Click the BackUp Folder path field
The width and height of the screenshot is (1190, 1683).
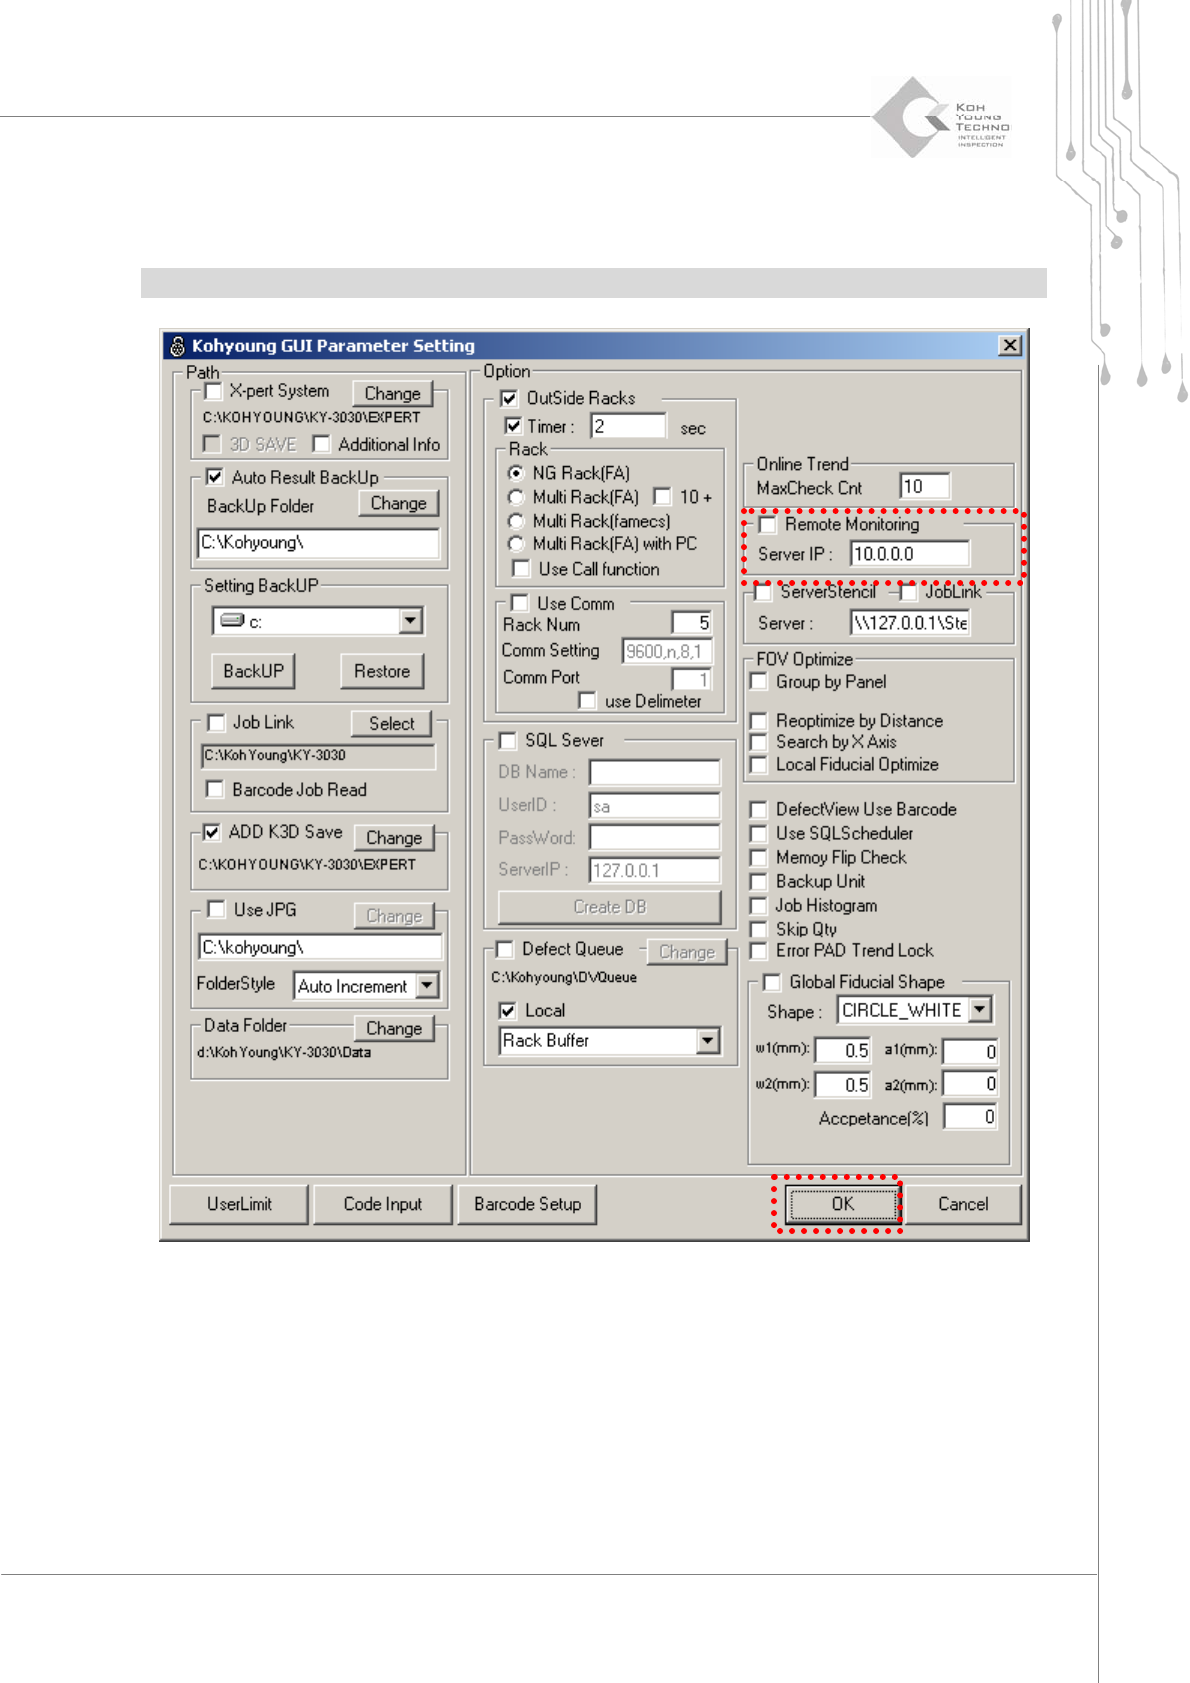(318, 543)
